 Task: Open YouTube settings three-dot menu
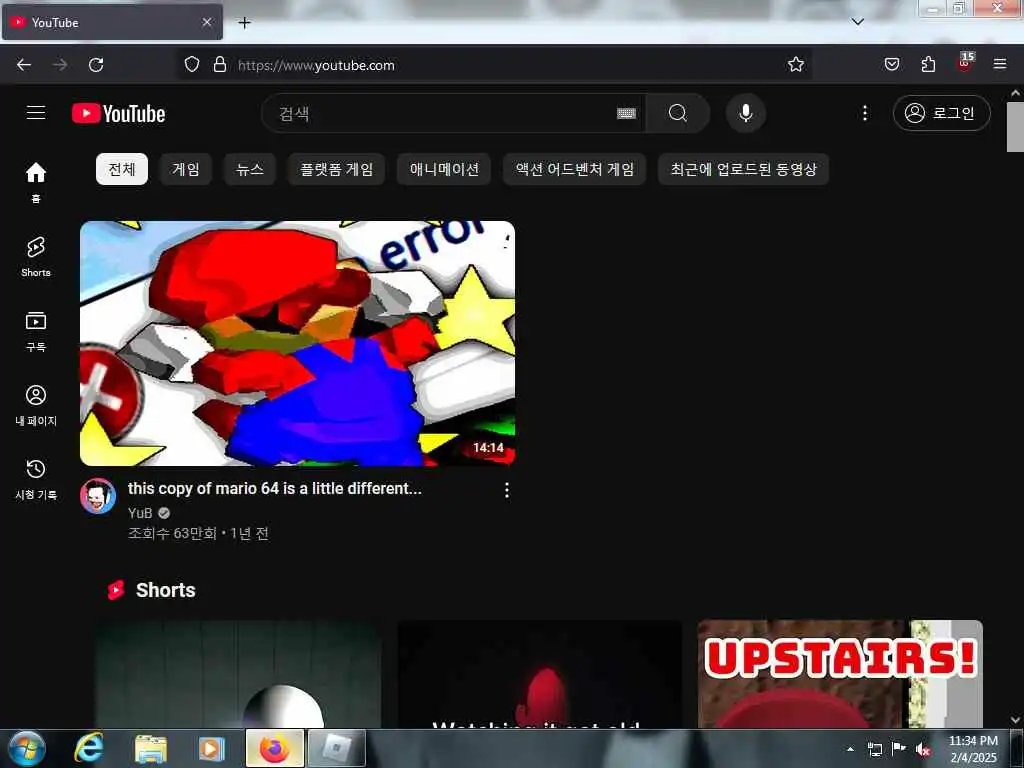(865, 114)
